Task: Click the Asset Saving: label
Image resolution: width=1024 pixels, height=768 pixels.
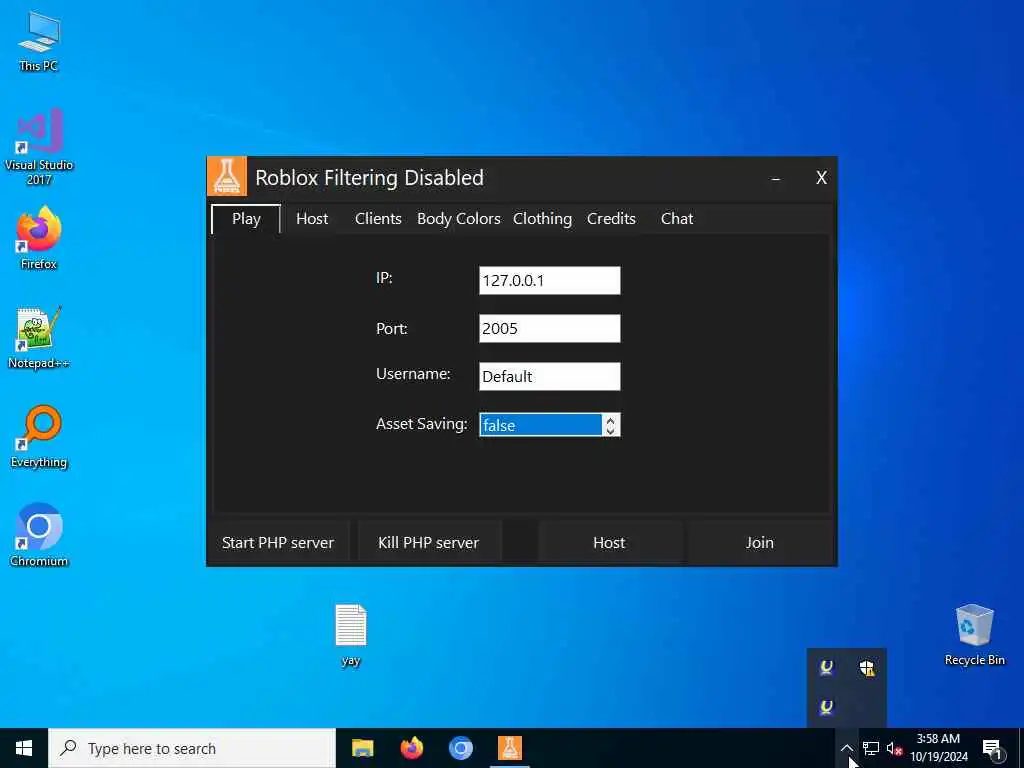Action: point(421,424)
